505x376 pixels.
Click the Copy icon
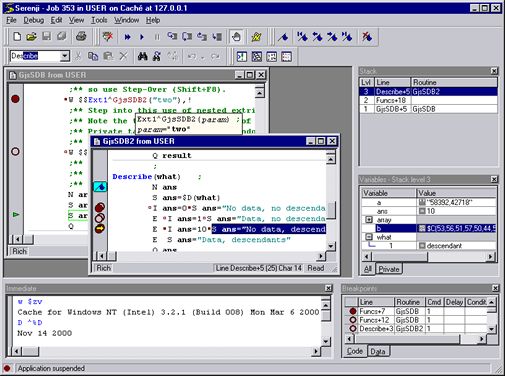point(93,56)
